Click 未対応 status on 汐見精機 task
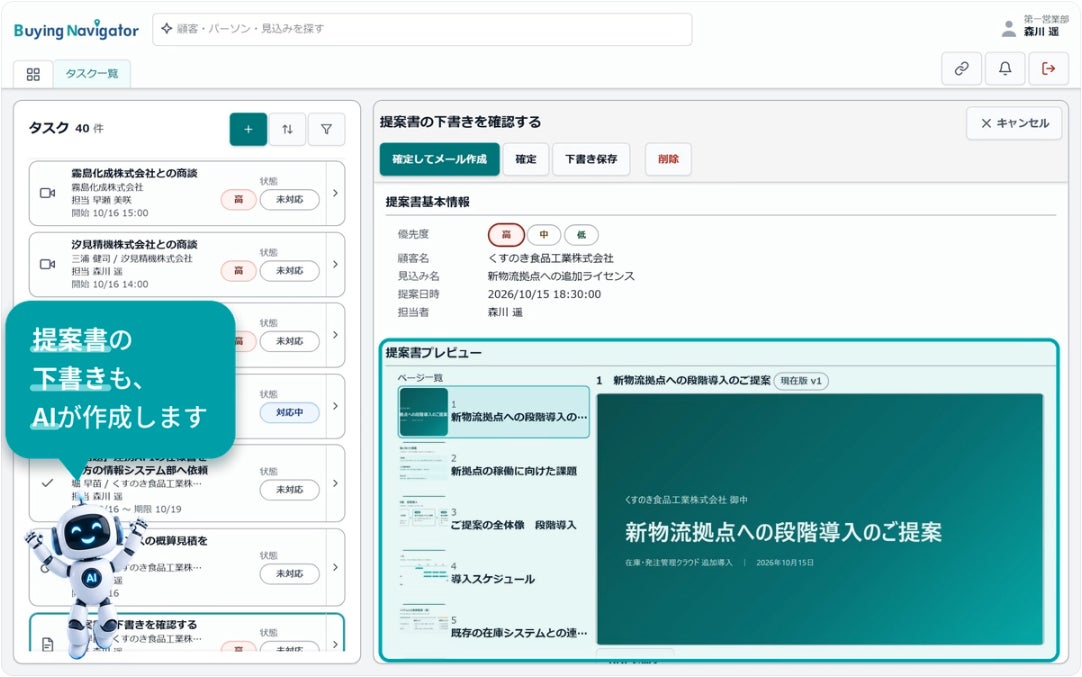1082x677 pixels. 289,271
